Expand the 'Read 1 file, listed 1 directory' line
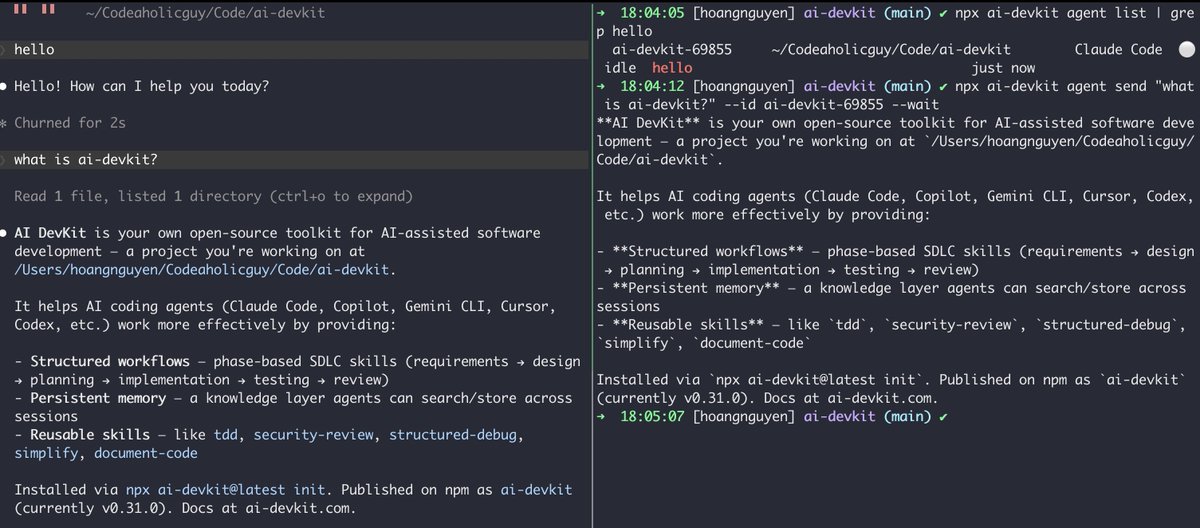Screen dimensions: 1200x528 [213, 196]
